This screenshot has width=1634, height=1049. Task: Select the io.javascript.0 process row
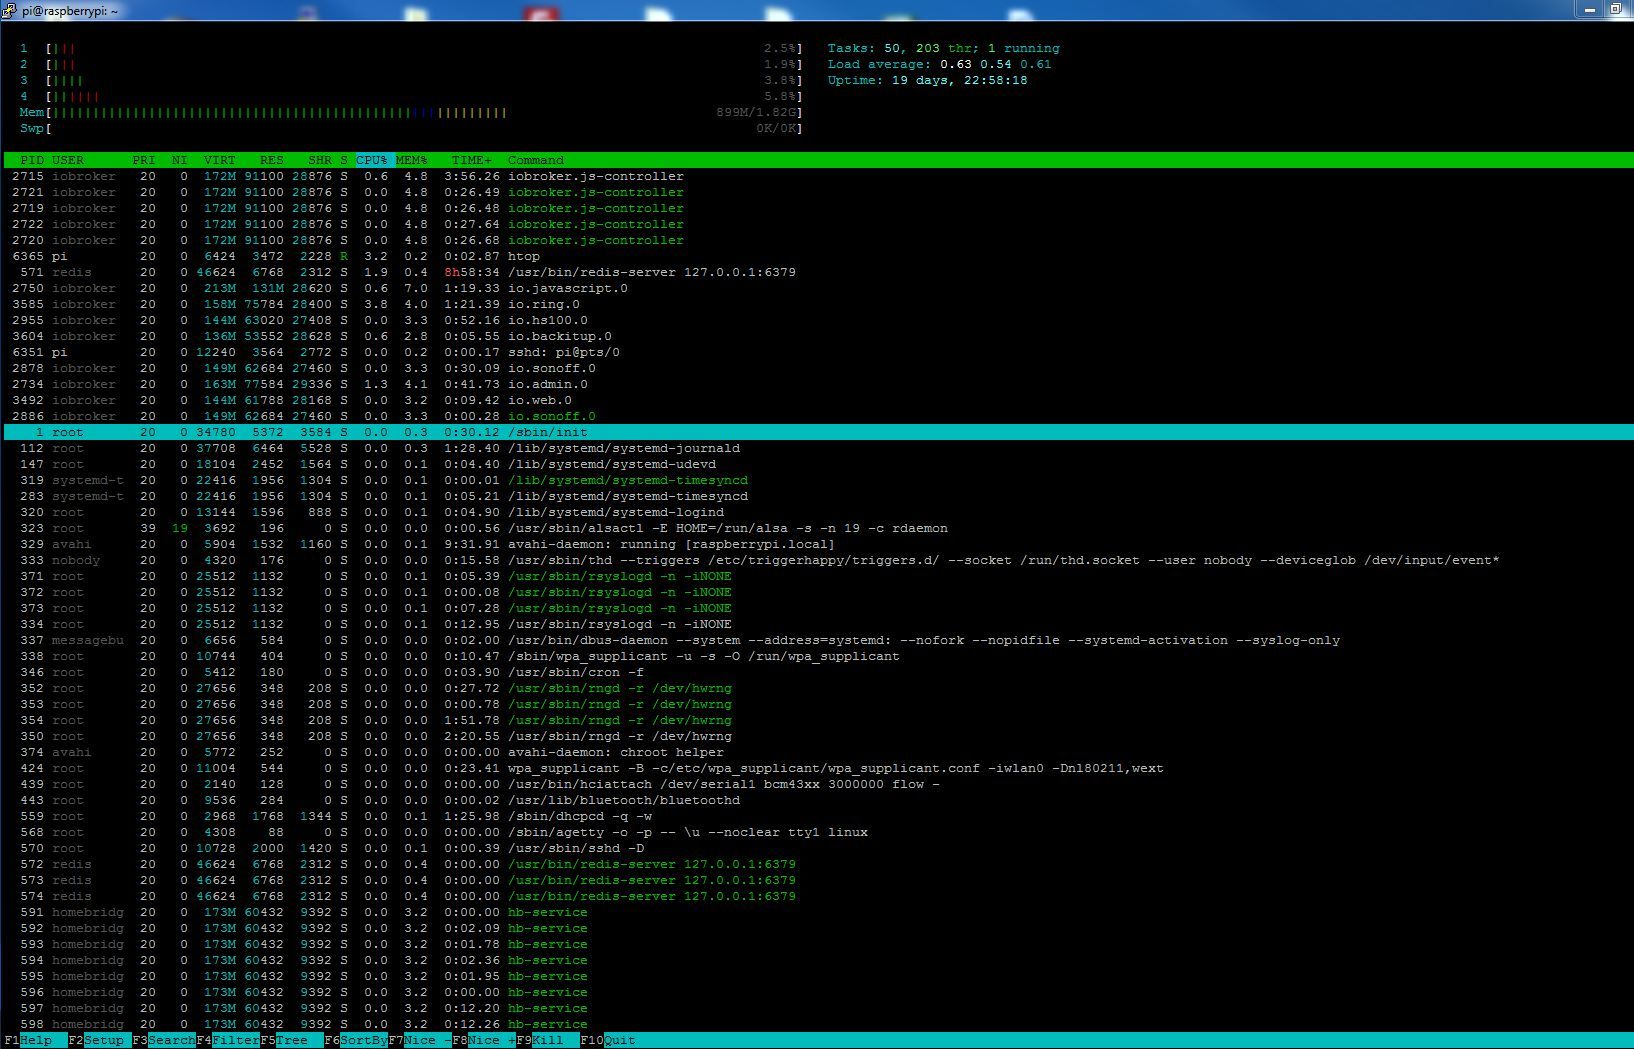coord(567,288)
